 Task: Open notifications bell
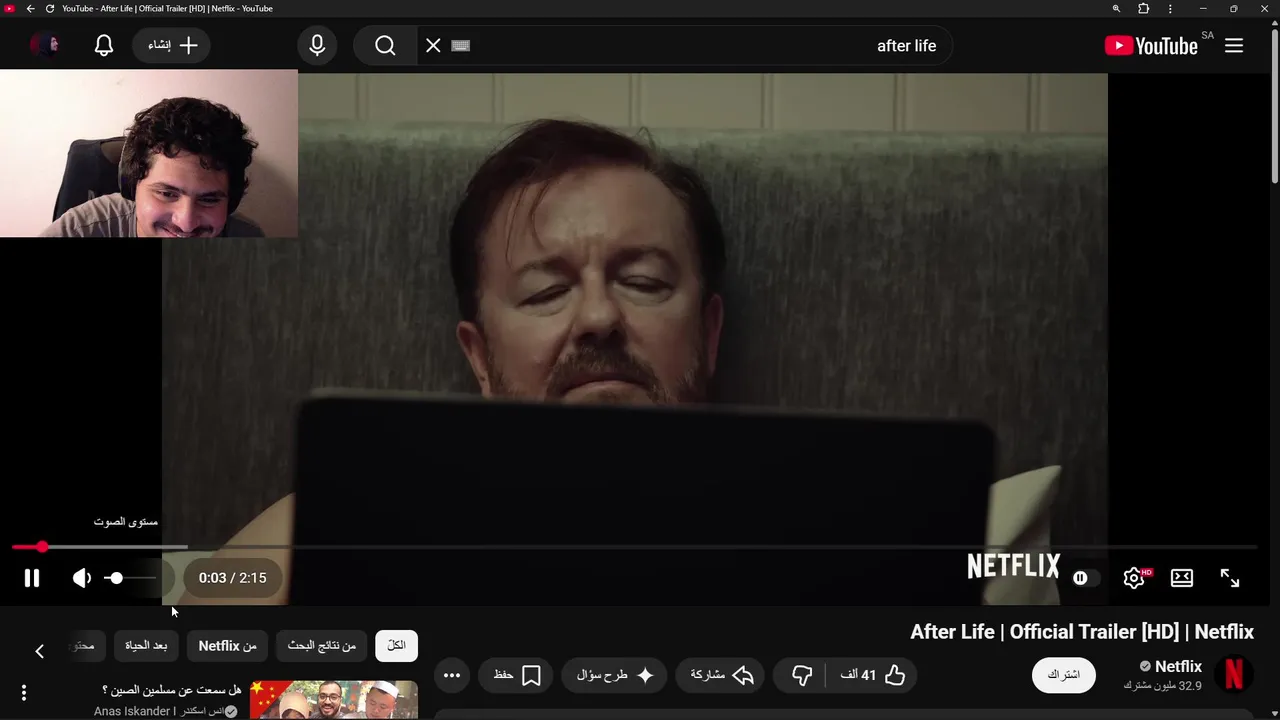click(104, 46)
